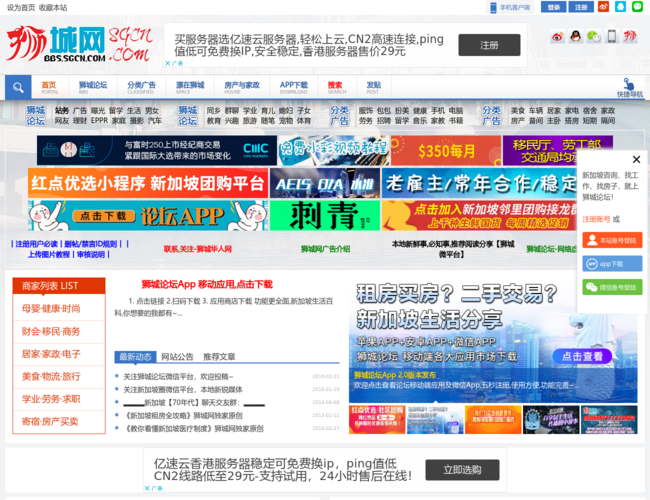The image size is (650, 500).
Task: Click the blue app下载 popup button
Action: (x=612, y=264)
